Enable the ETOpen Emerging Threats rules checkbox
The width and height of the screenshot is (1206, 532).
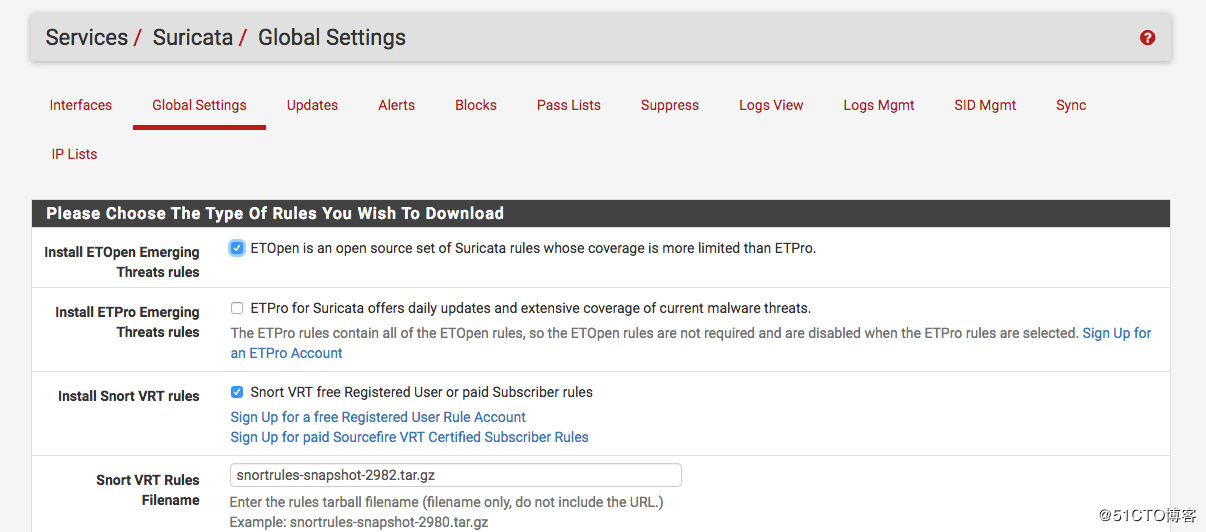tap(237, 248)
